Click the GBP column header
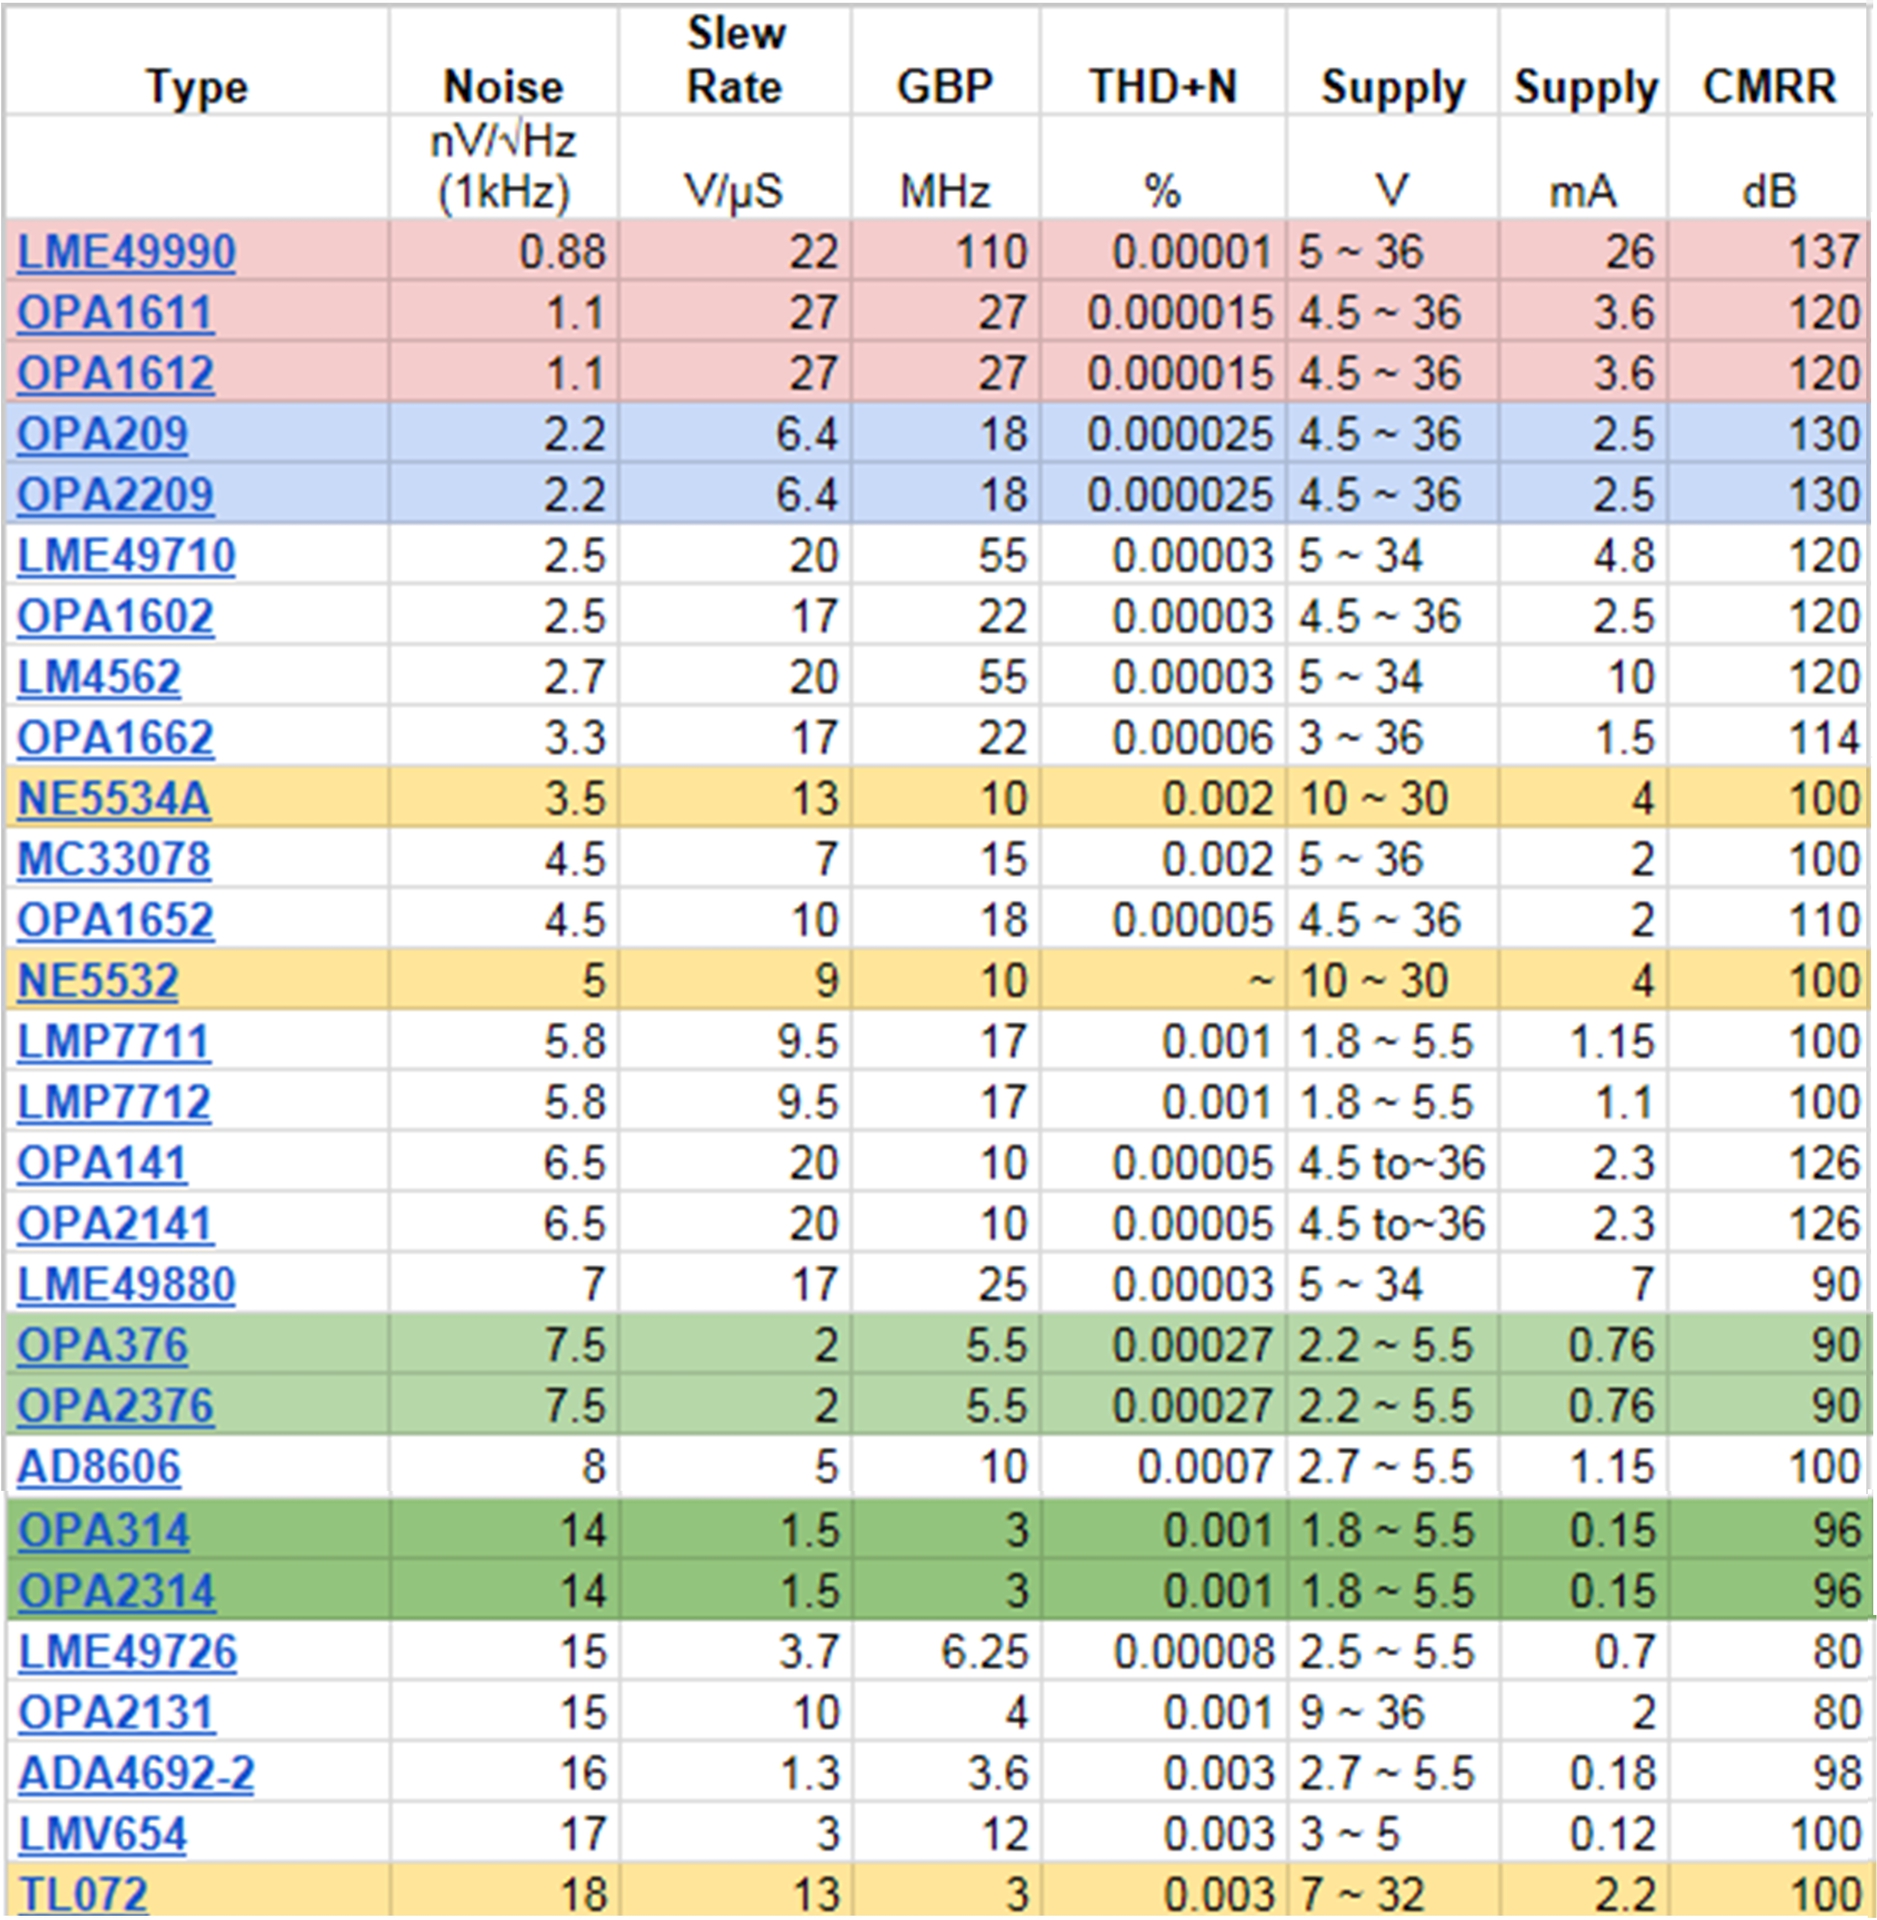This screenshot has height=1920, width=1877. coord(945,87)
